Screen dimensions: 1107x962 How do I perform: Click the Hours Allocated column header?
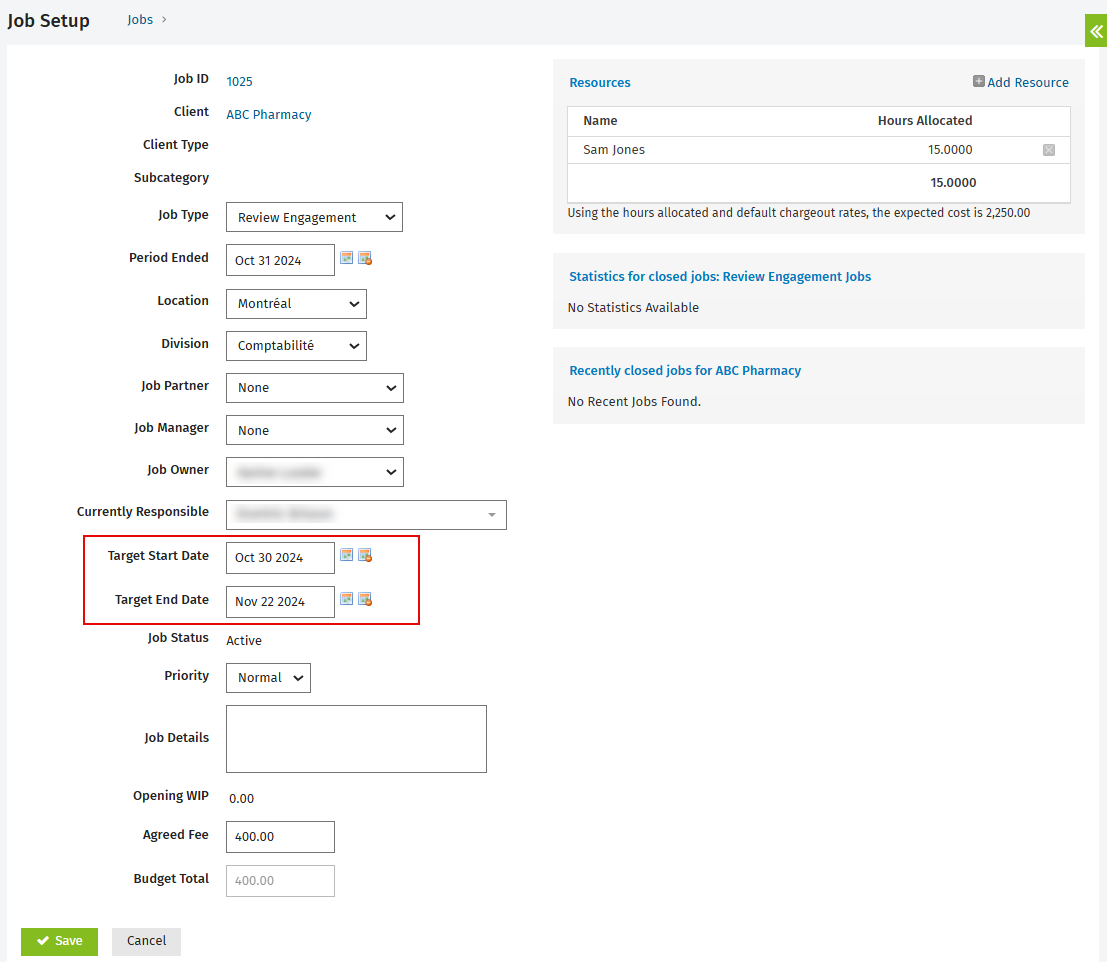tap(925, 121)
